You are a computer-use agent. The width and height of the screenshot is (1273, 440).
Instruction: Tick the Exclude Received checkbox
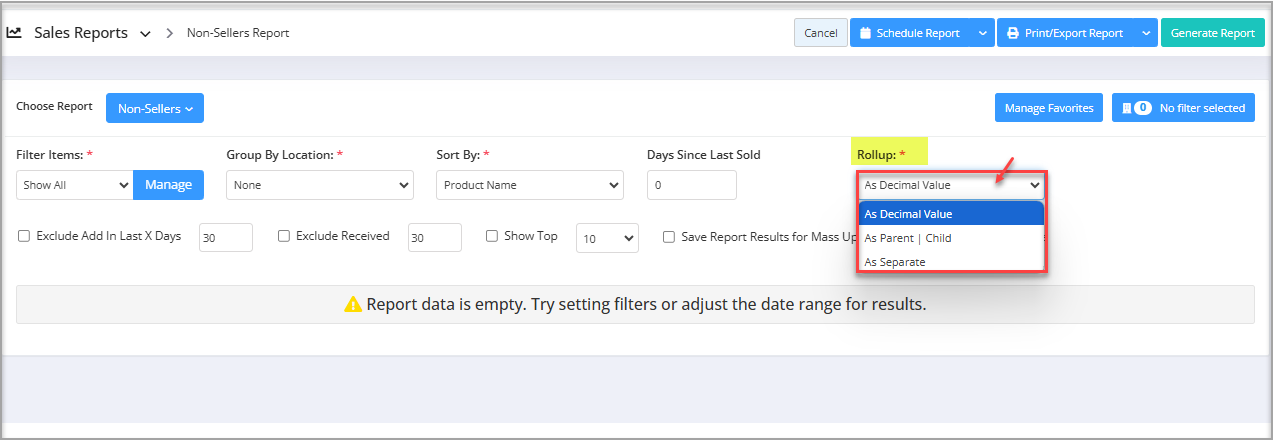point(284,237)
